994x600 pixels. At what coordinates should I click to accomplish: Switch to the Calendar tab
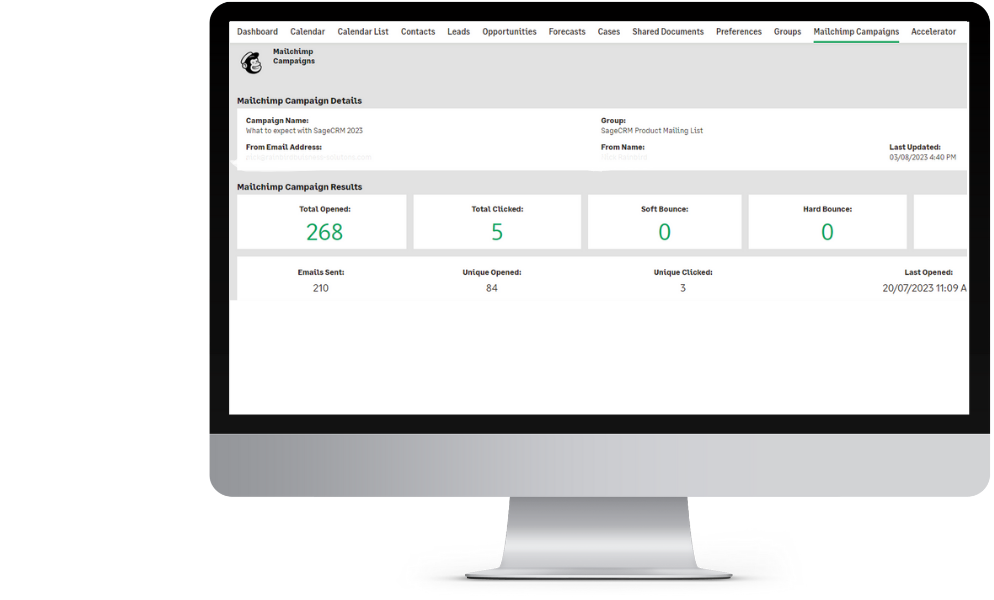pyautogui.click(x=307, y=32)
